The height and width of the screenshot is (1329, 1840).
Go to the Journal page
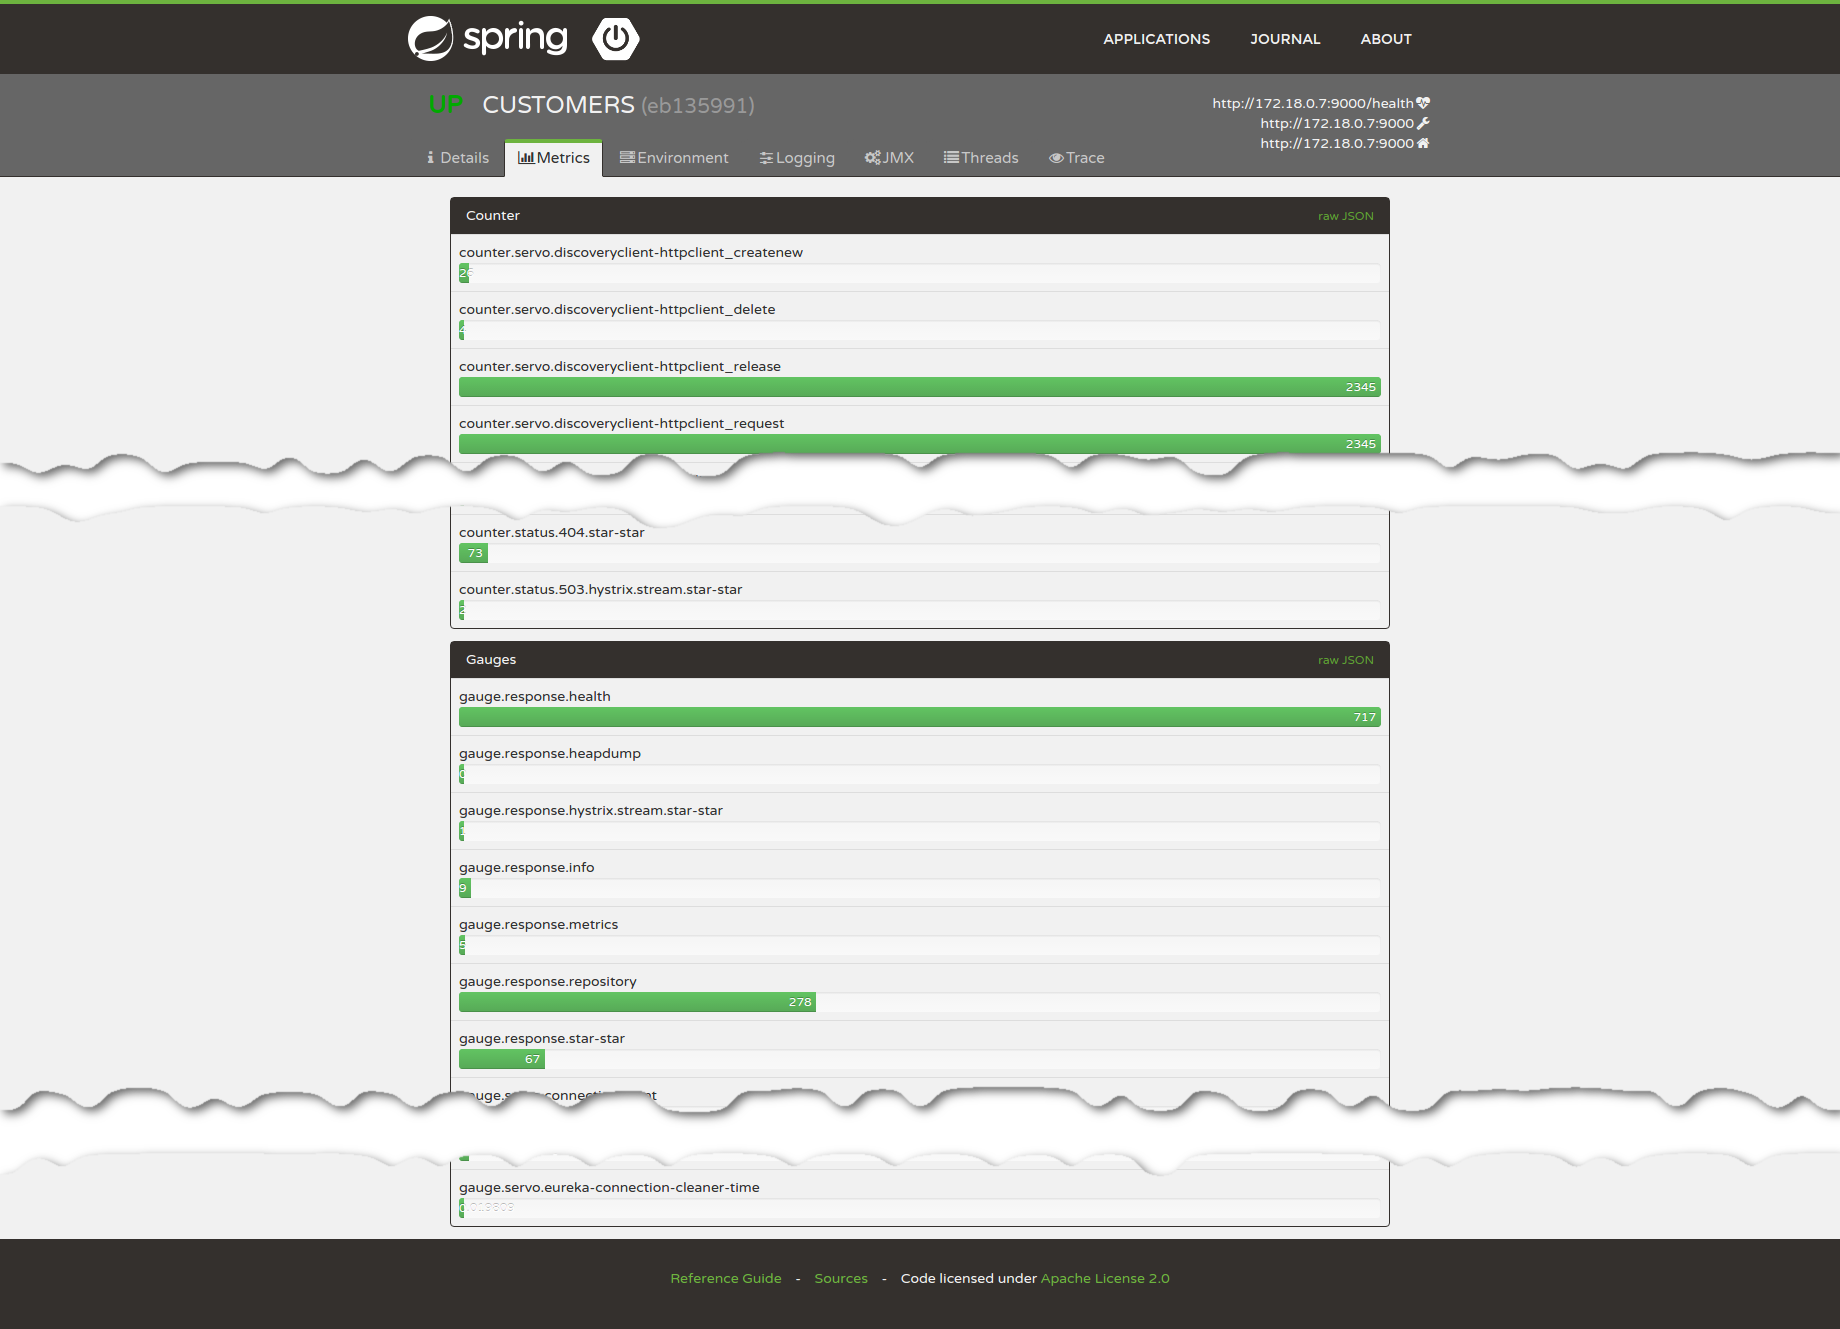[x=1285, y=39]
